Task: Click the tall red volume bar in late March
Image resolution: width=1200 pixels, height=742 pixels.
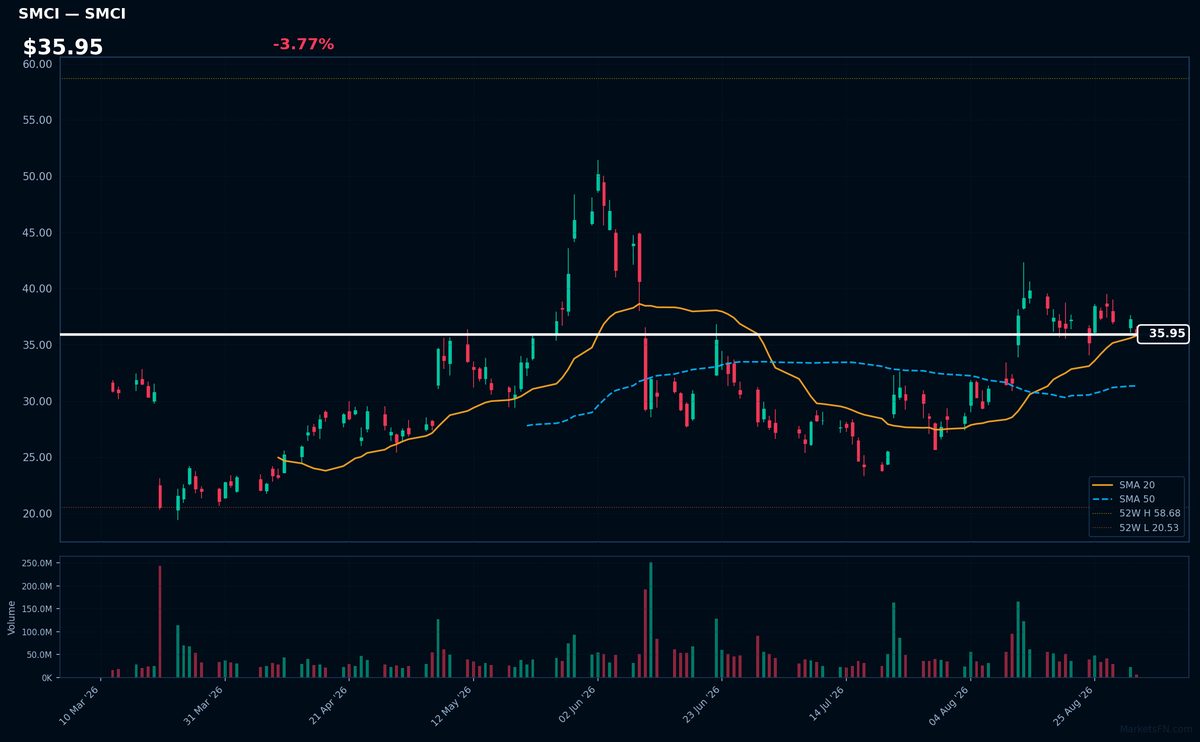Action: (x=160, y=622)
